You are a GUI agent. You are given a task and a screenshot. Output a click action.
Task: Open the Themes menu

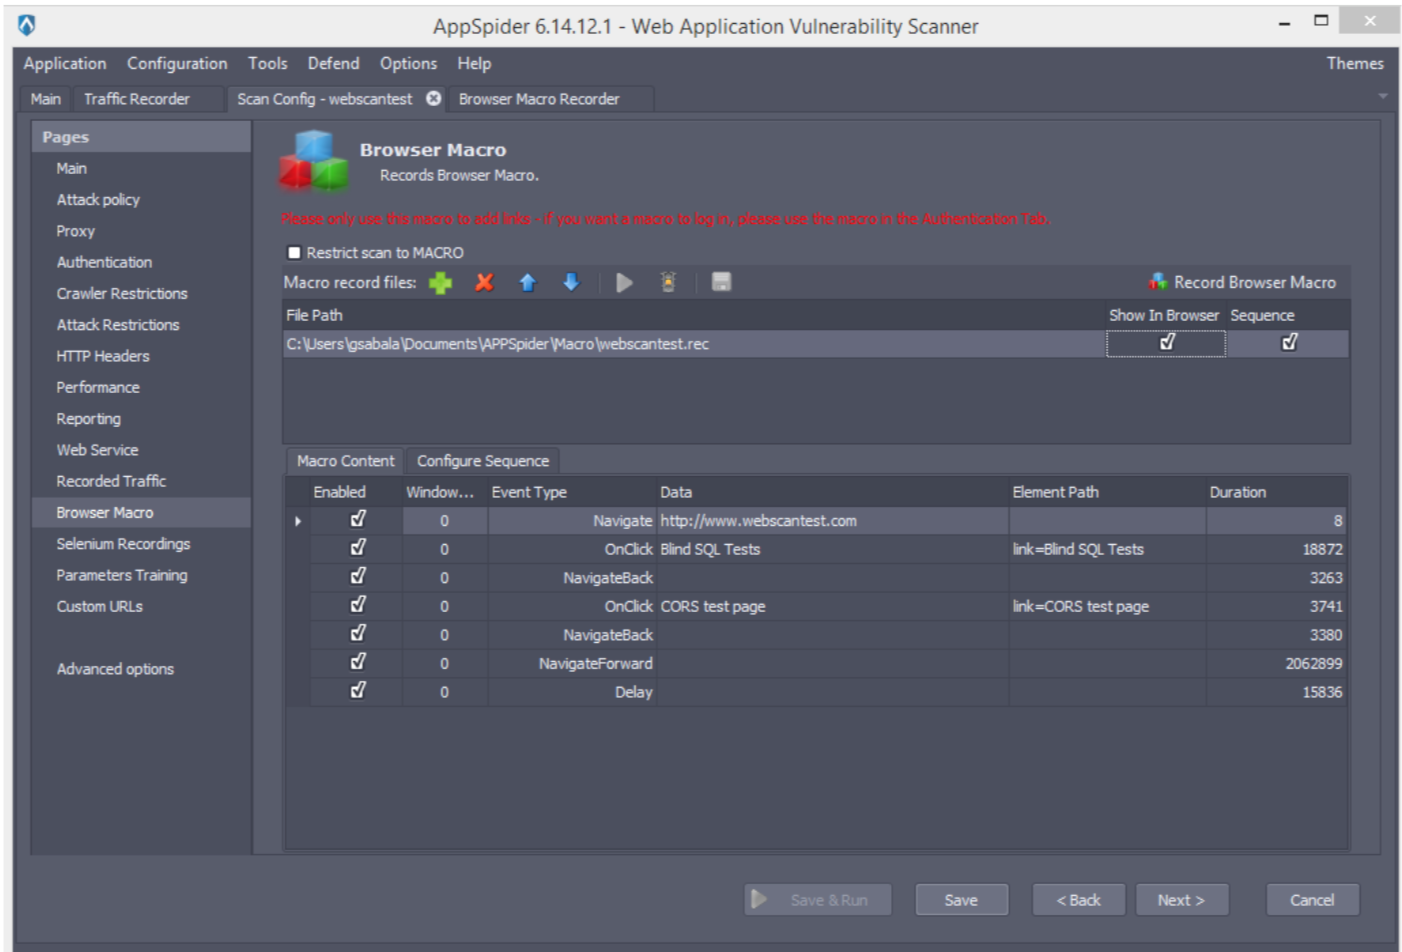pyautogui.click(x=1355, y=63)
